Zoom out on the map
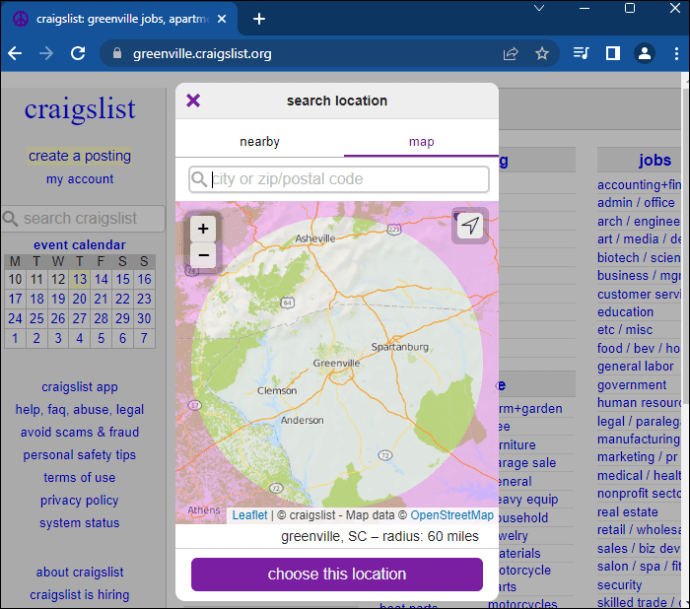 203,255
